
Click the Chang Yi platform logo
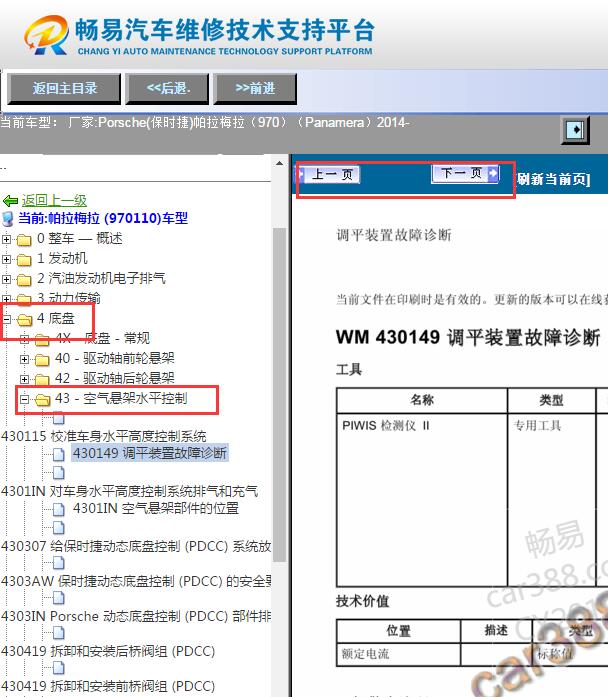(199, 36)
